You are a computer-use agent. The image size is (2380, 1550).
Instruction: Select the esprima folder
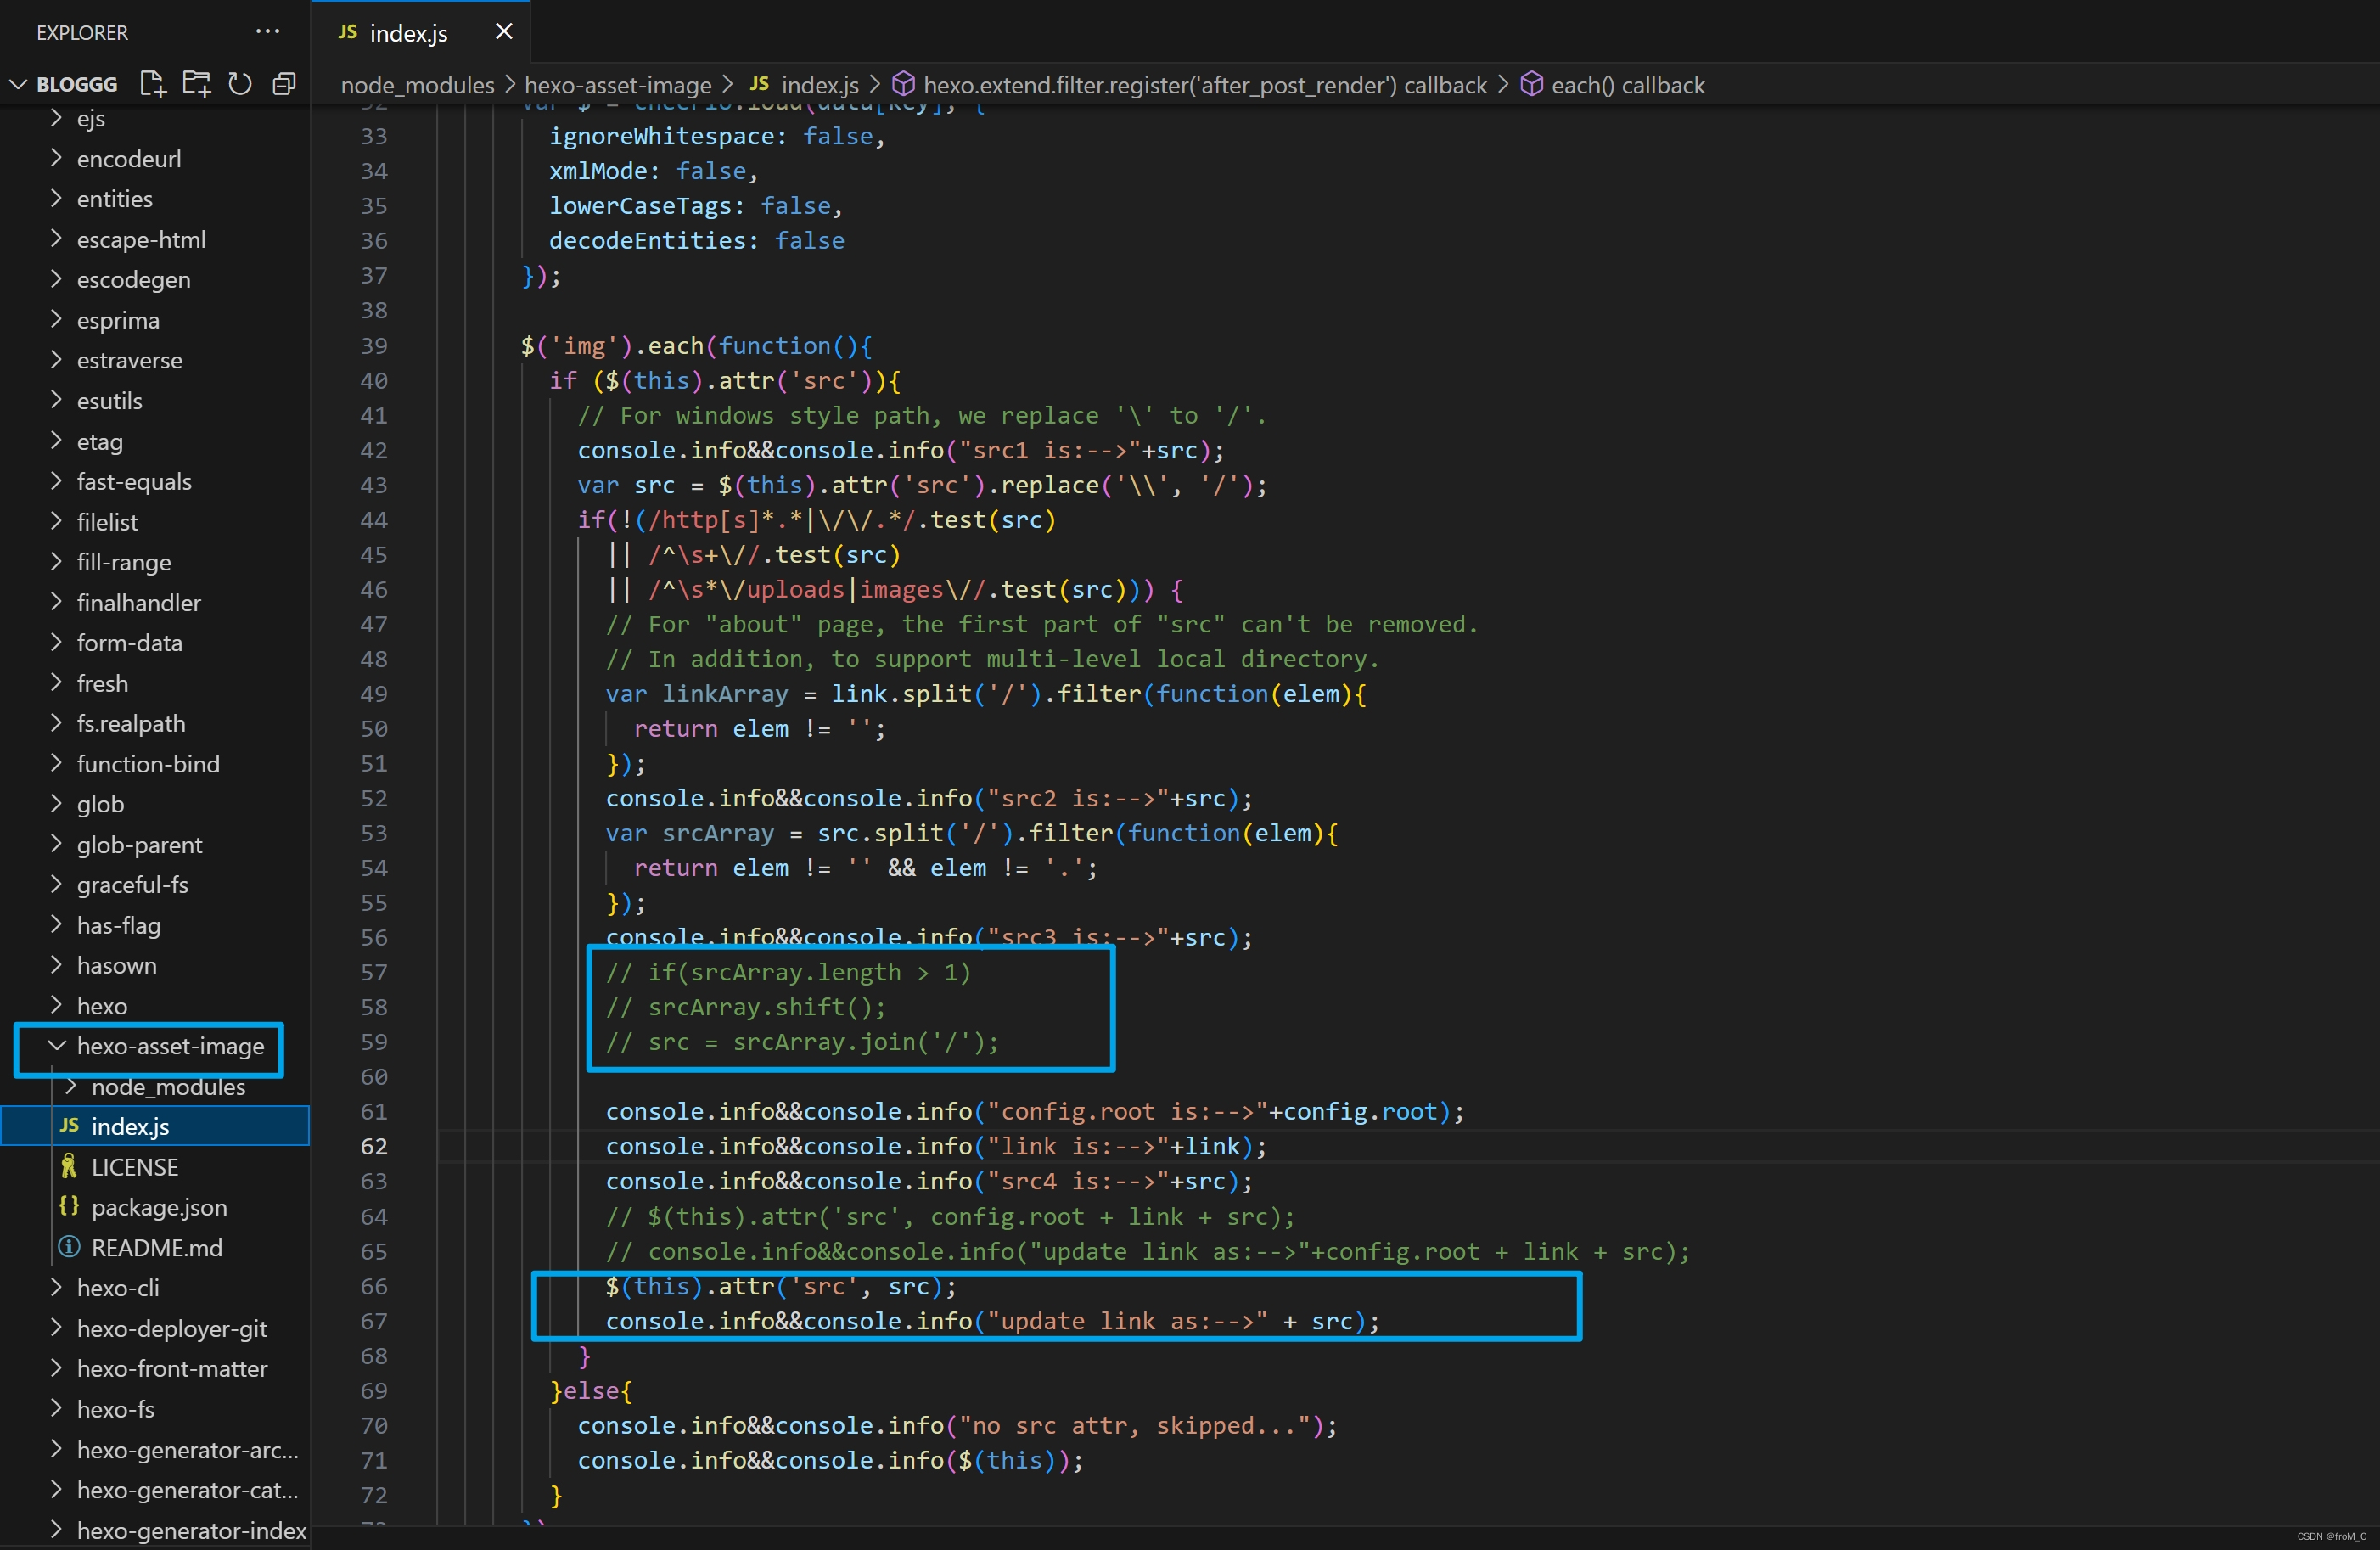pyautogui.click(x=118, y=320)
